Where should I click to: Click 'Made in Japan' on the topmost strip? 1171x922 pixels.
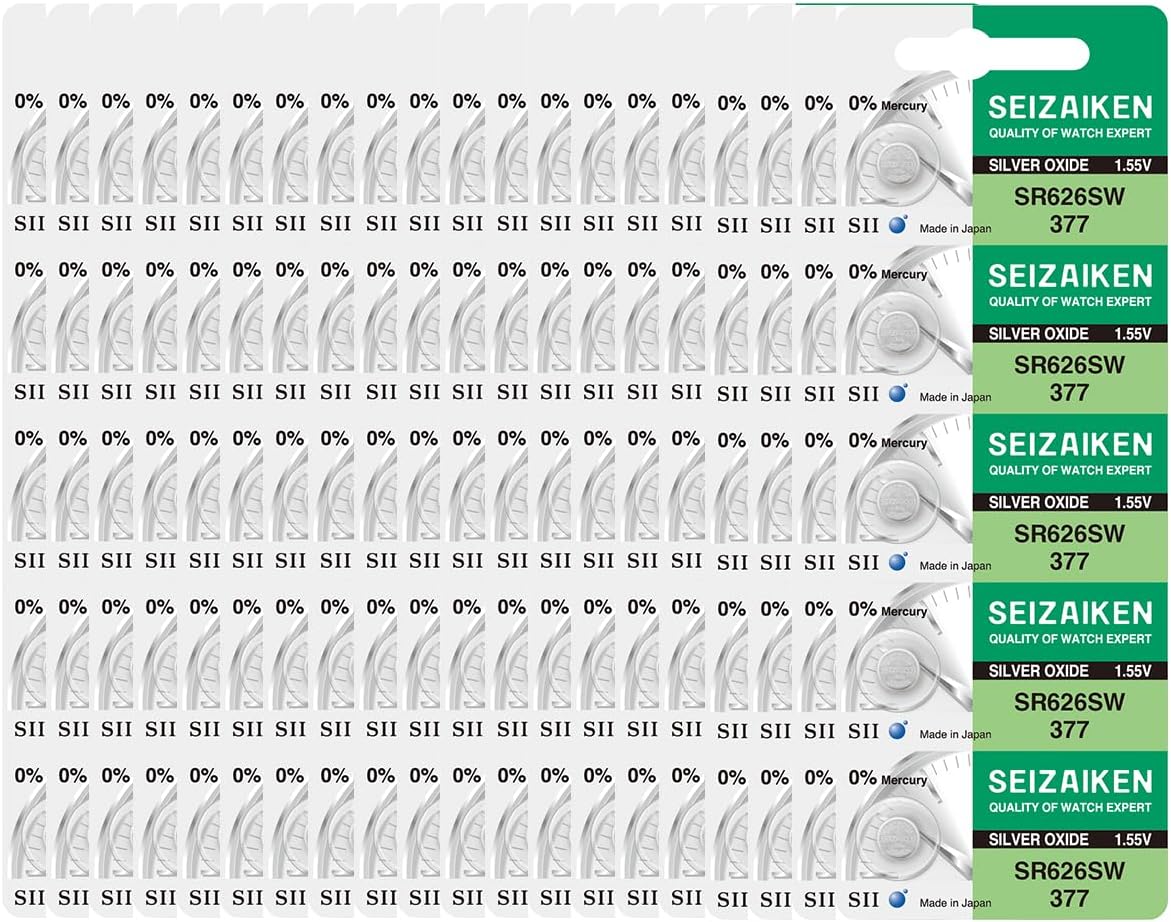point(955,228)
